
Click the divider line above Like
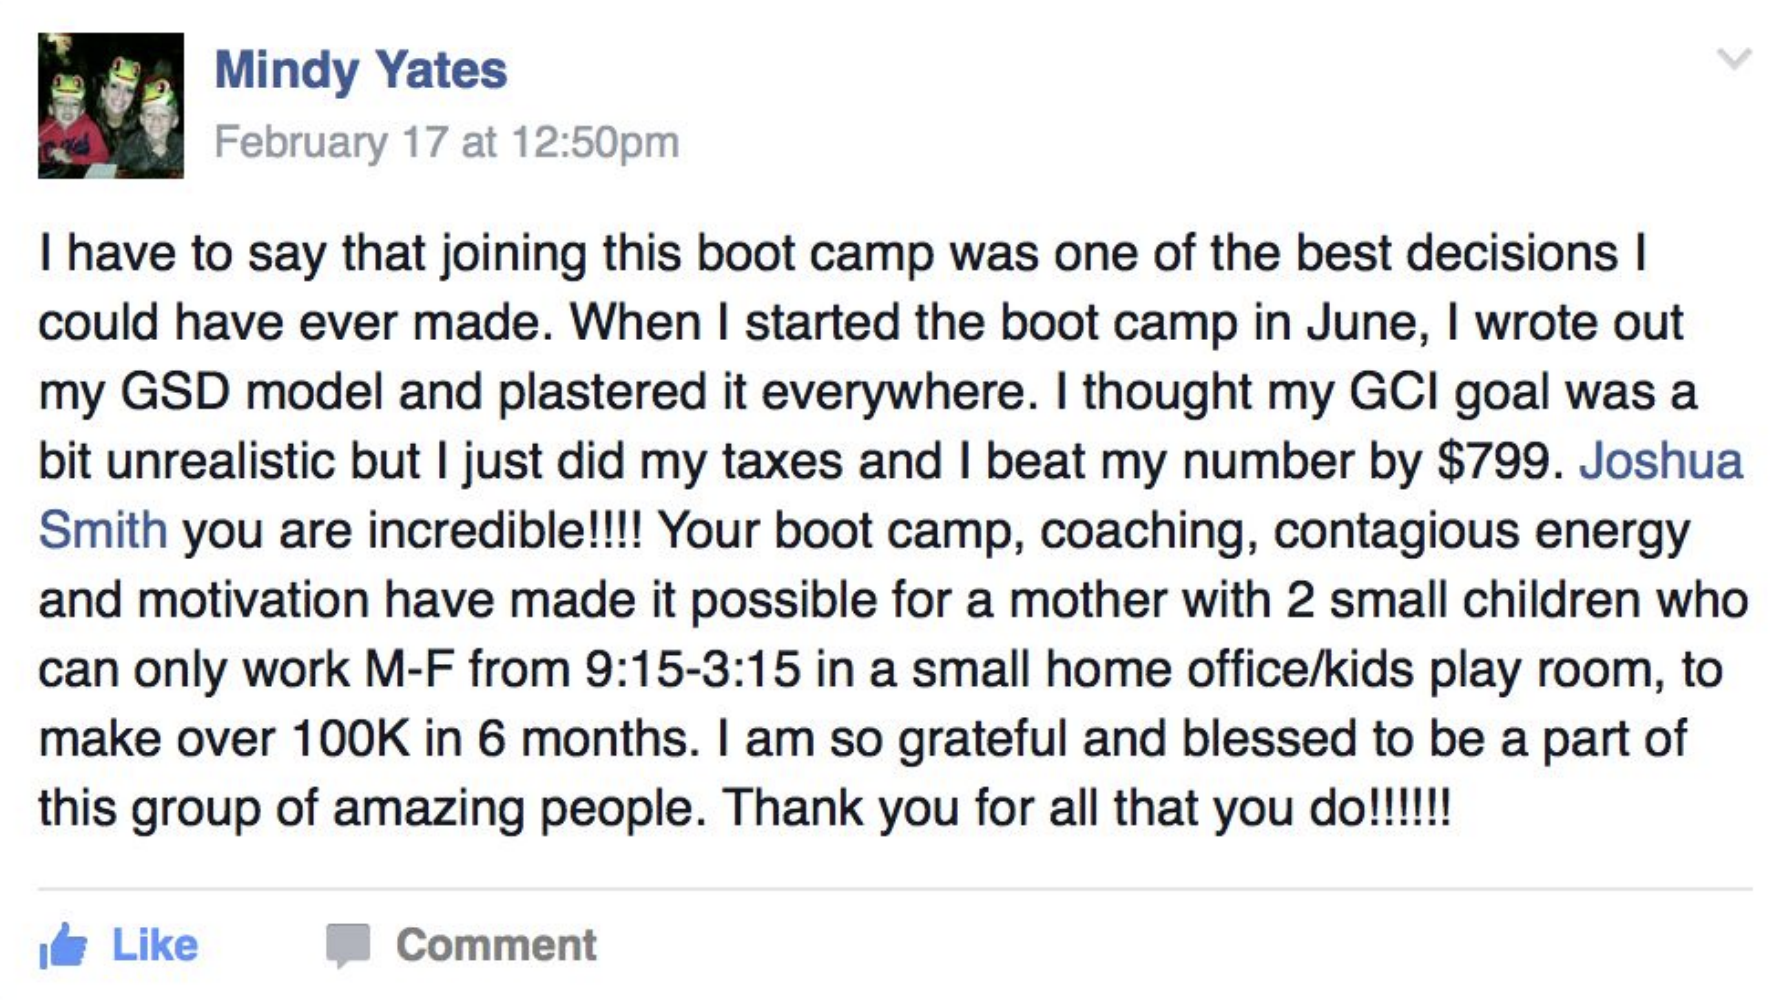[895, 888]
